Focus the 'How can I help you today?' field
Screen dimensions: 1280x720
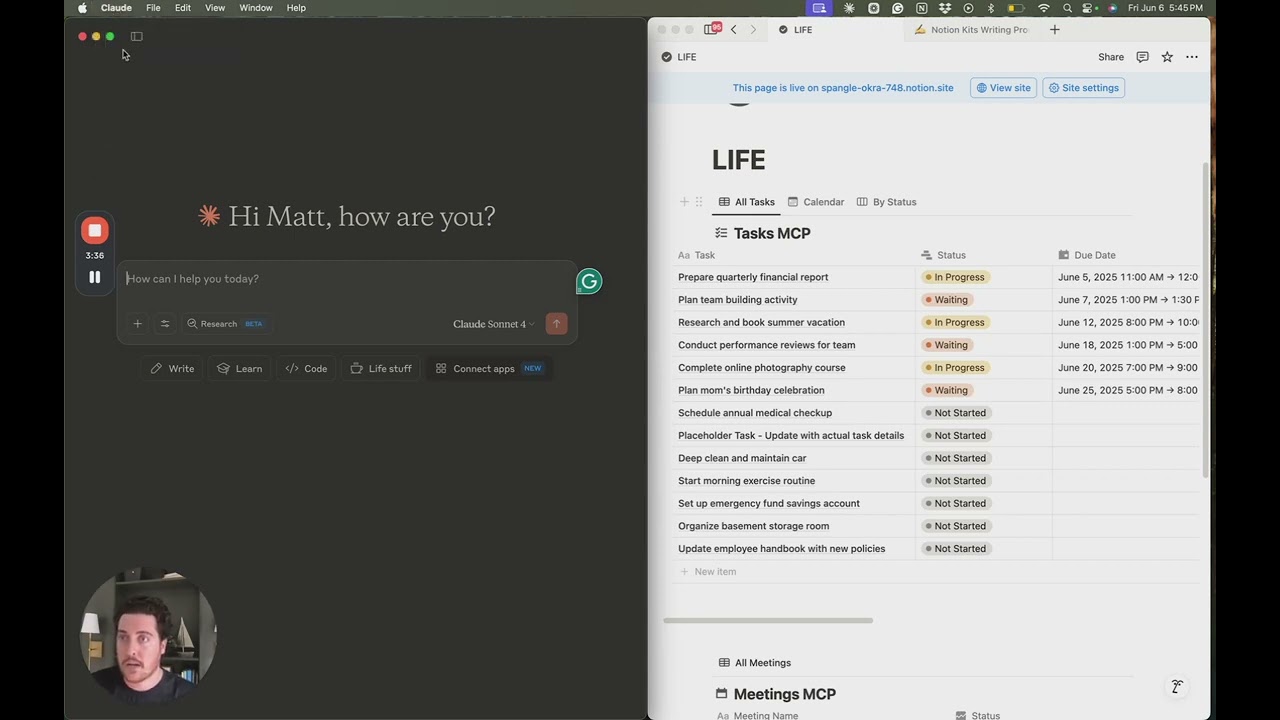click(347, 279)
